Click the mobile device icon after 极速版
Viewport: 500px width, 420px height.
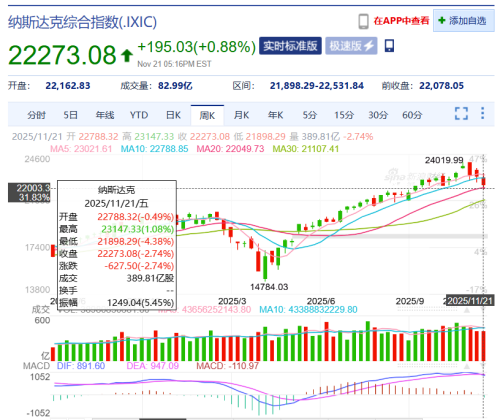(389, 46)
